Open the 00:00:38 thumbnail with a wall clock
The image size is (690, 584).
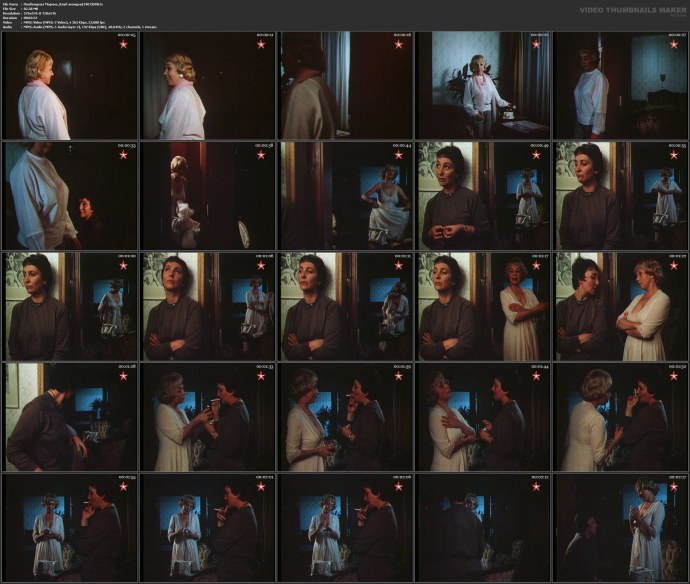pos(208,196)
